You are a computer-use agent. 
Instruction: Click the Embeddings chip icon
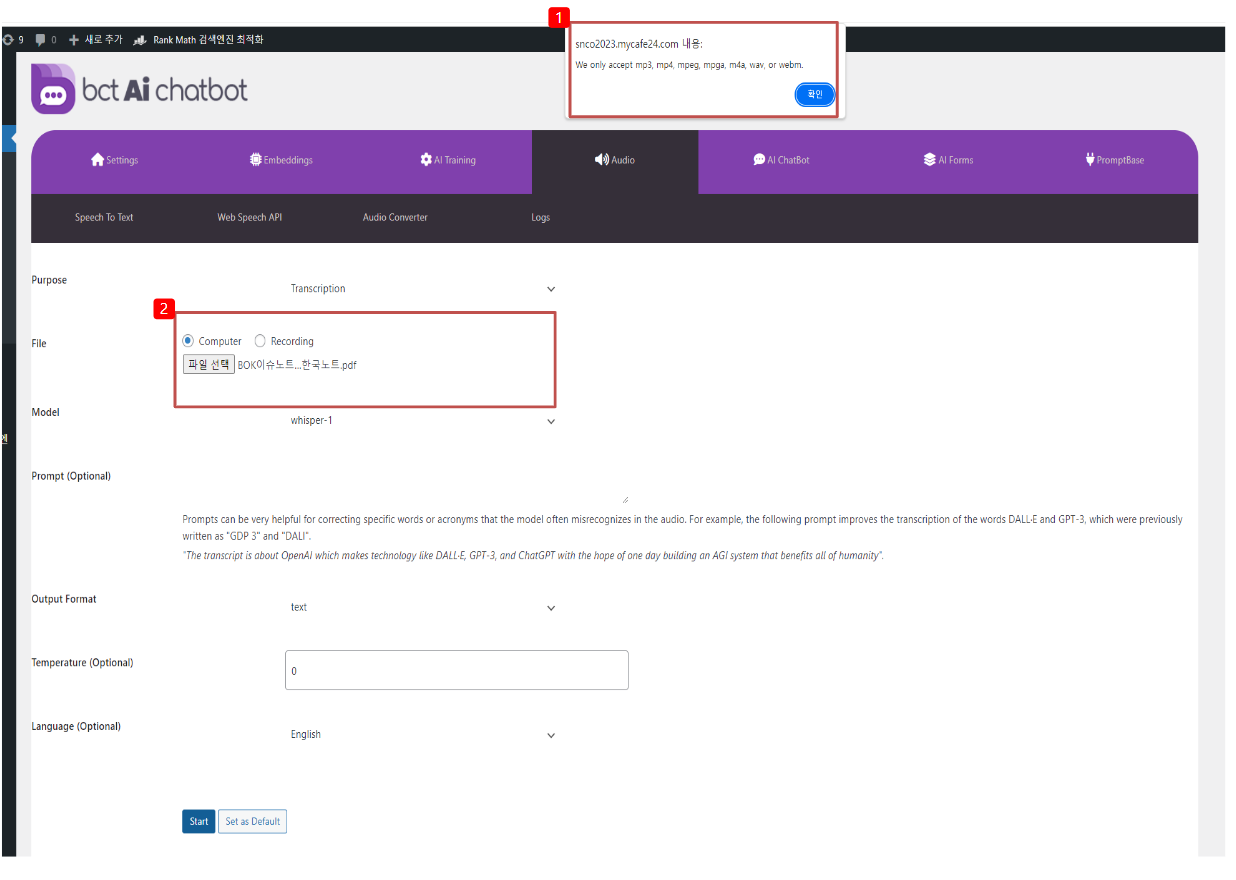pos(256,160)
